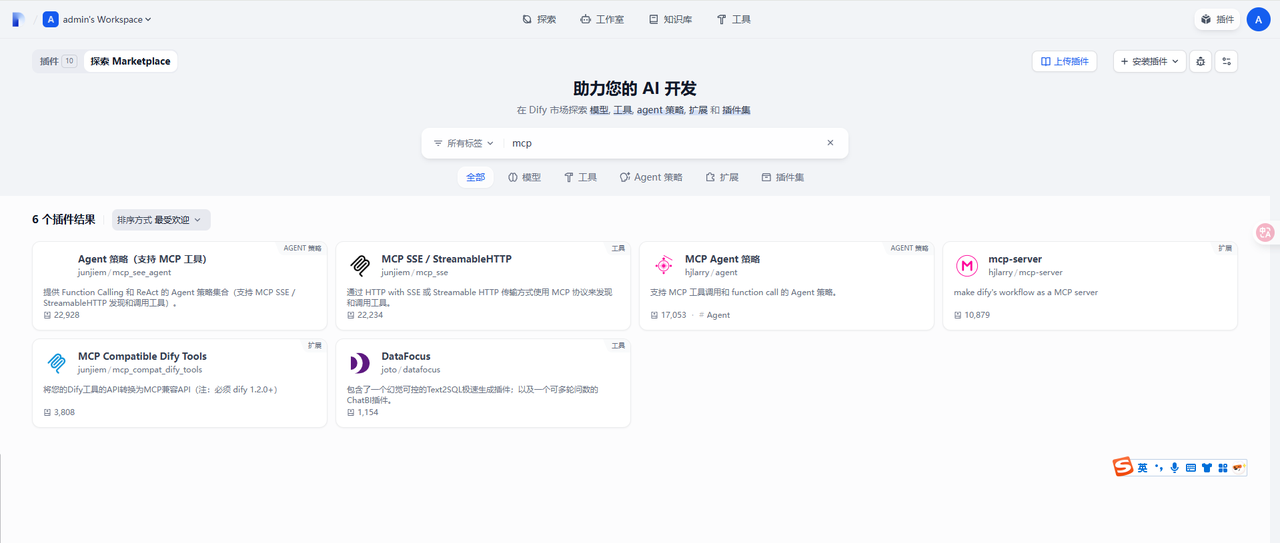Click the MCP Agent 策略 plugin icon
1280x543 pixels.
[x=663, y=265]
